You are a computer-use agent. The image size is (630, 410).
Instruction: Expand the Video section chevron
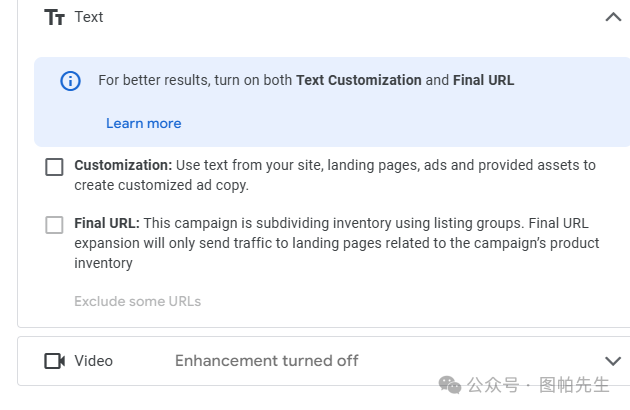click(x=613, y=361)
